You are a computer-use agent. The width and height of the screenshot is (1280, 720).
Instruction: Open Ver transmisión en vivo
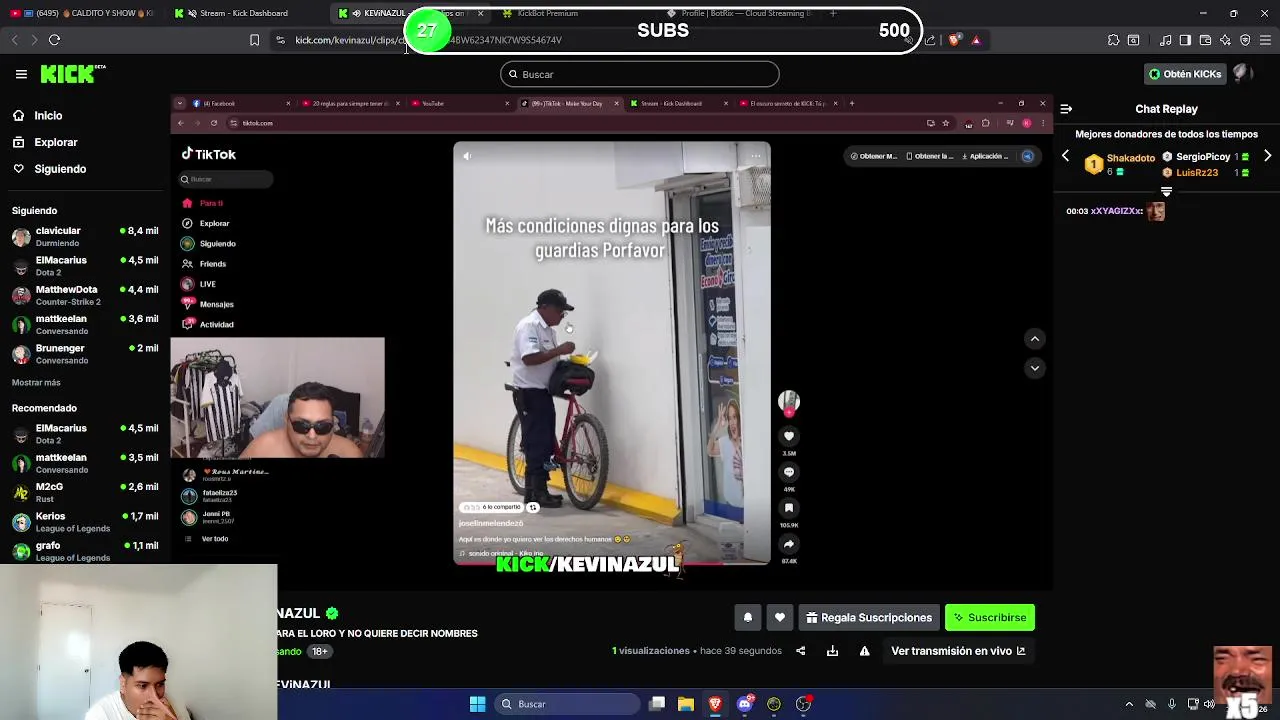point(958,651)
